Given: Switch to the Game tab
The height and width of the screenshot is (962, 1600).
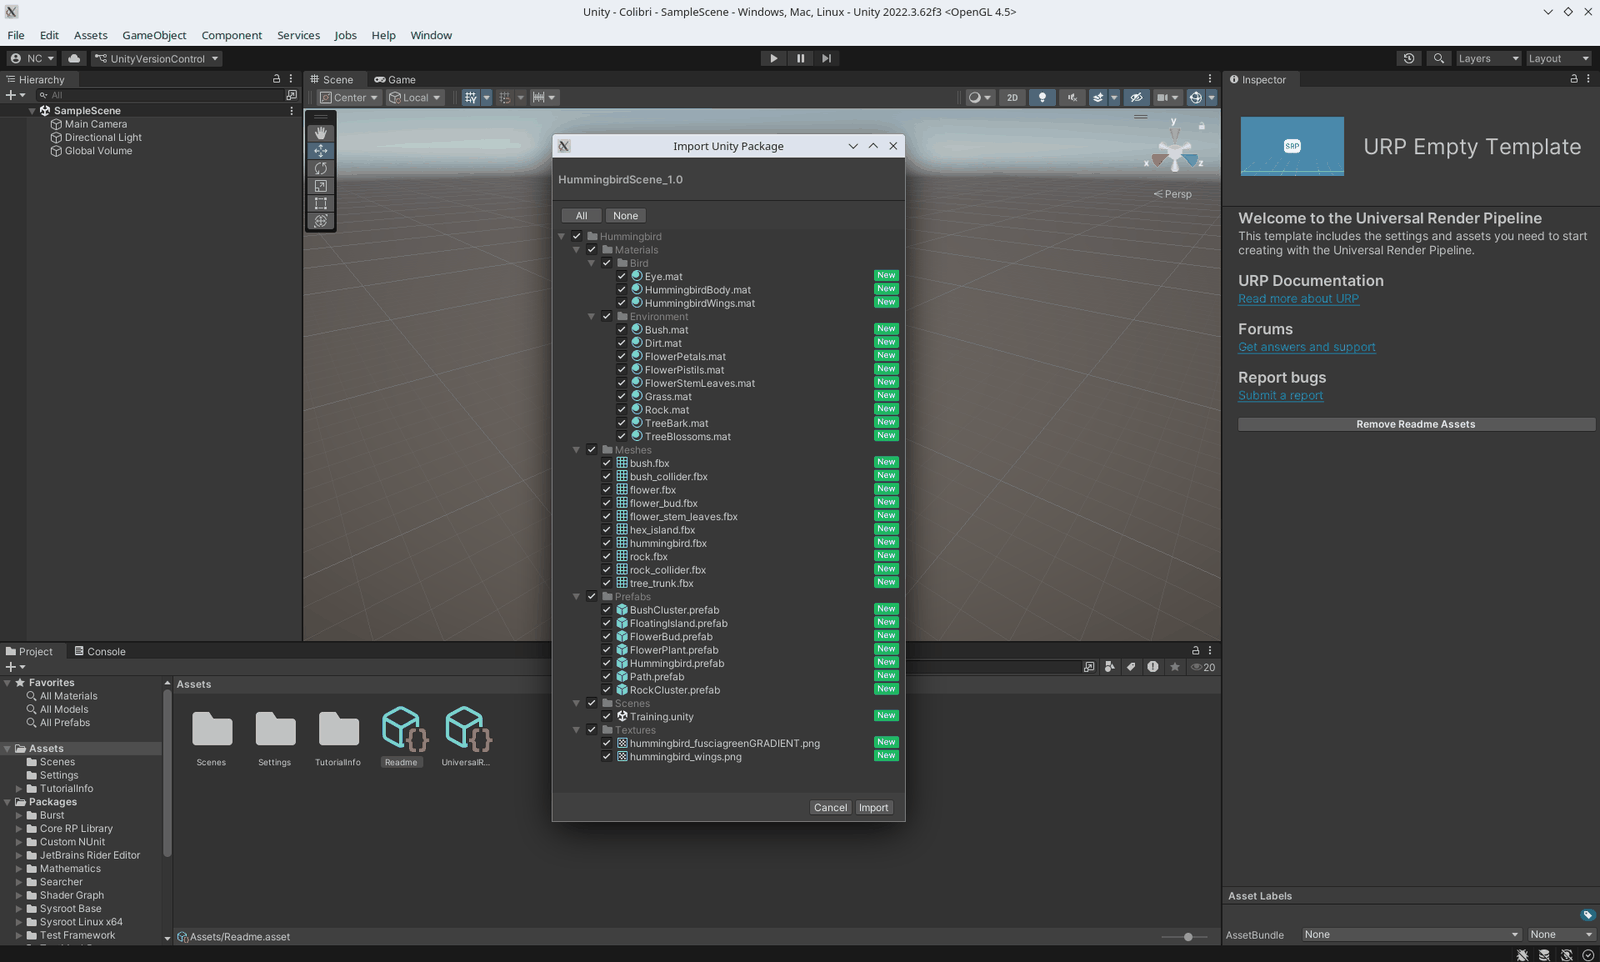Looking at the screenshot, I should pyautogui.click(x=395, y=80).
